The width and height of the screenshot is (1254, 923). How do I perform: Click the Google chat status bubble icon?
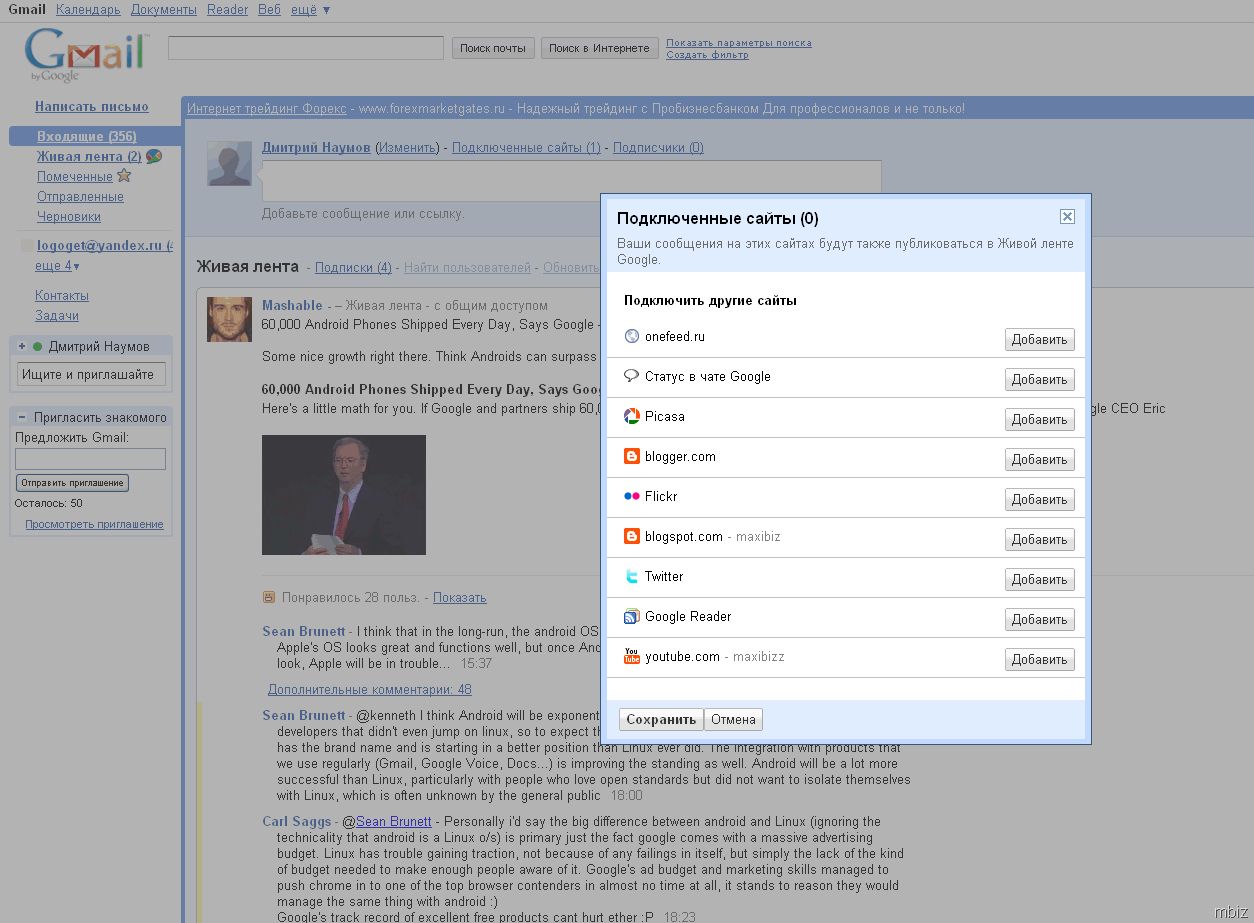[631, 377]
